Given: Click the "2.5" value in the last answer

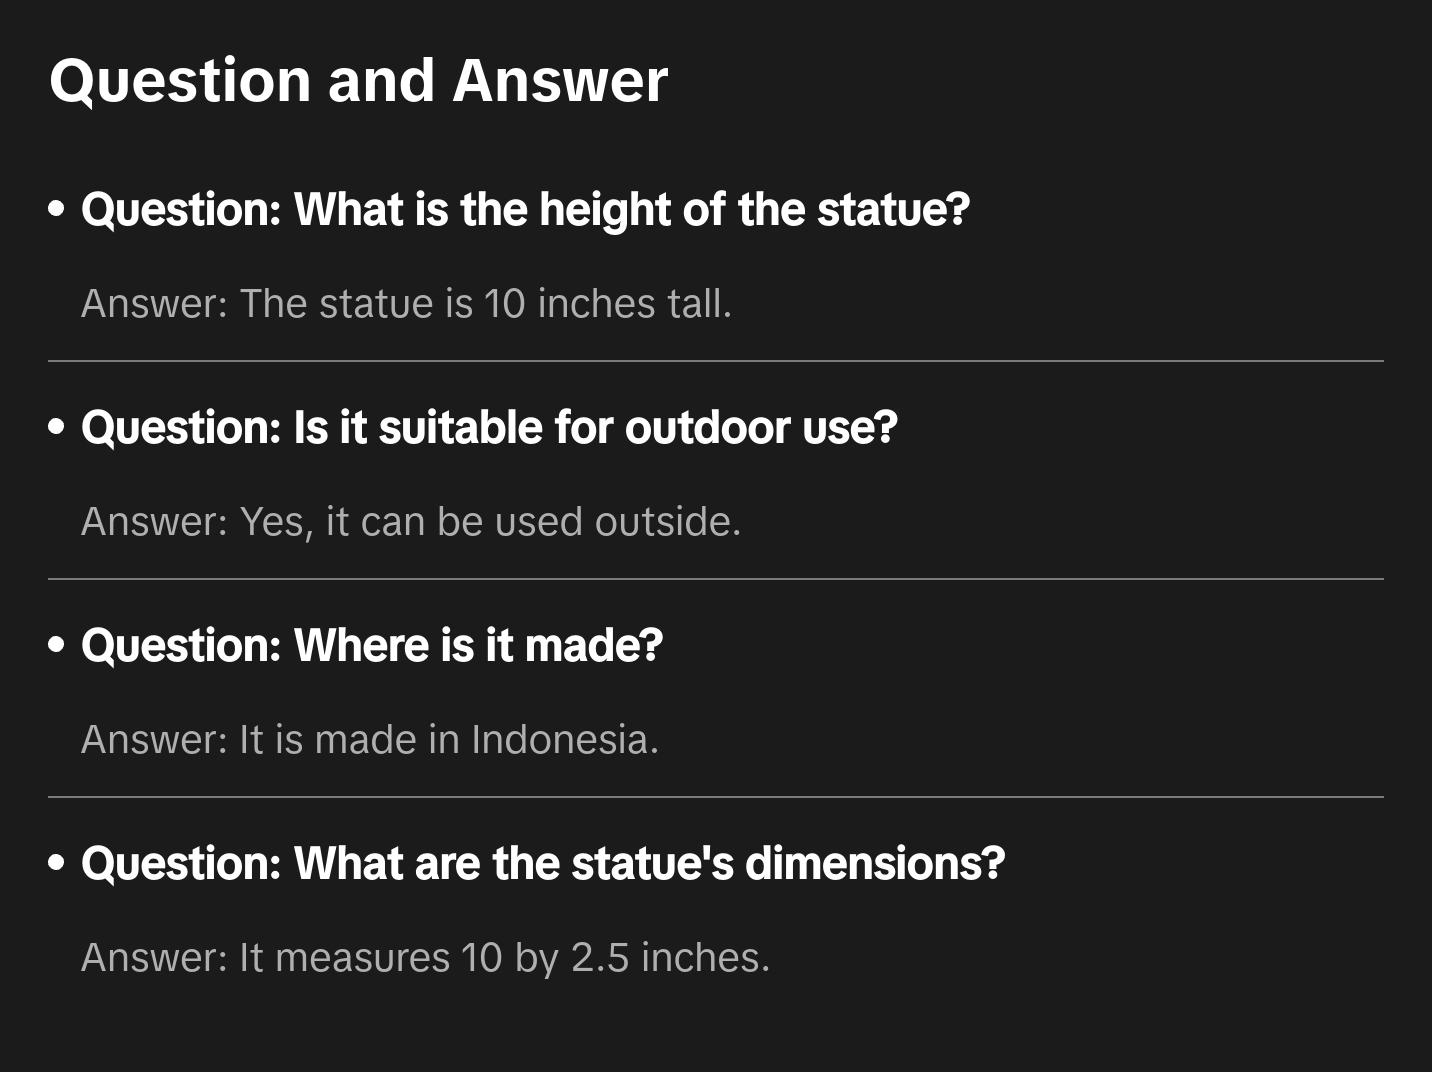Looking at the screenshot, I should point(600,958).
